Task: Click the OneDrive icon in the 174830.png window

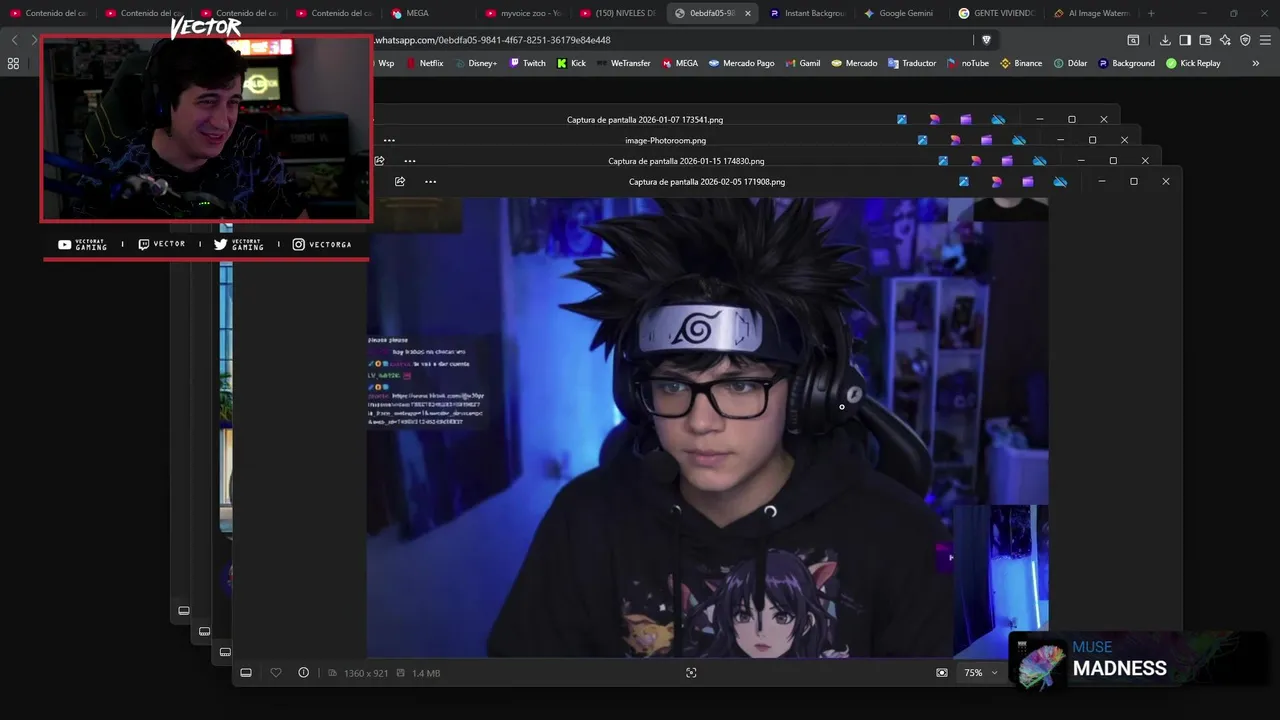Action: (x=1039, y=161)
